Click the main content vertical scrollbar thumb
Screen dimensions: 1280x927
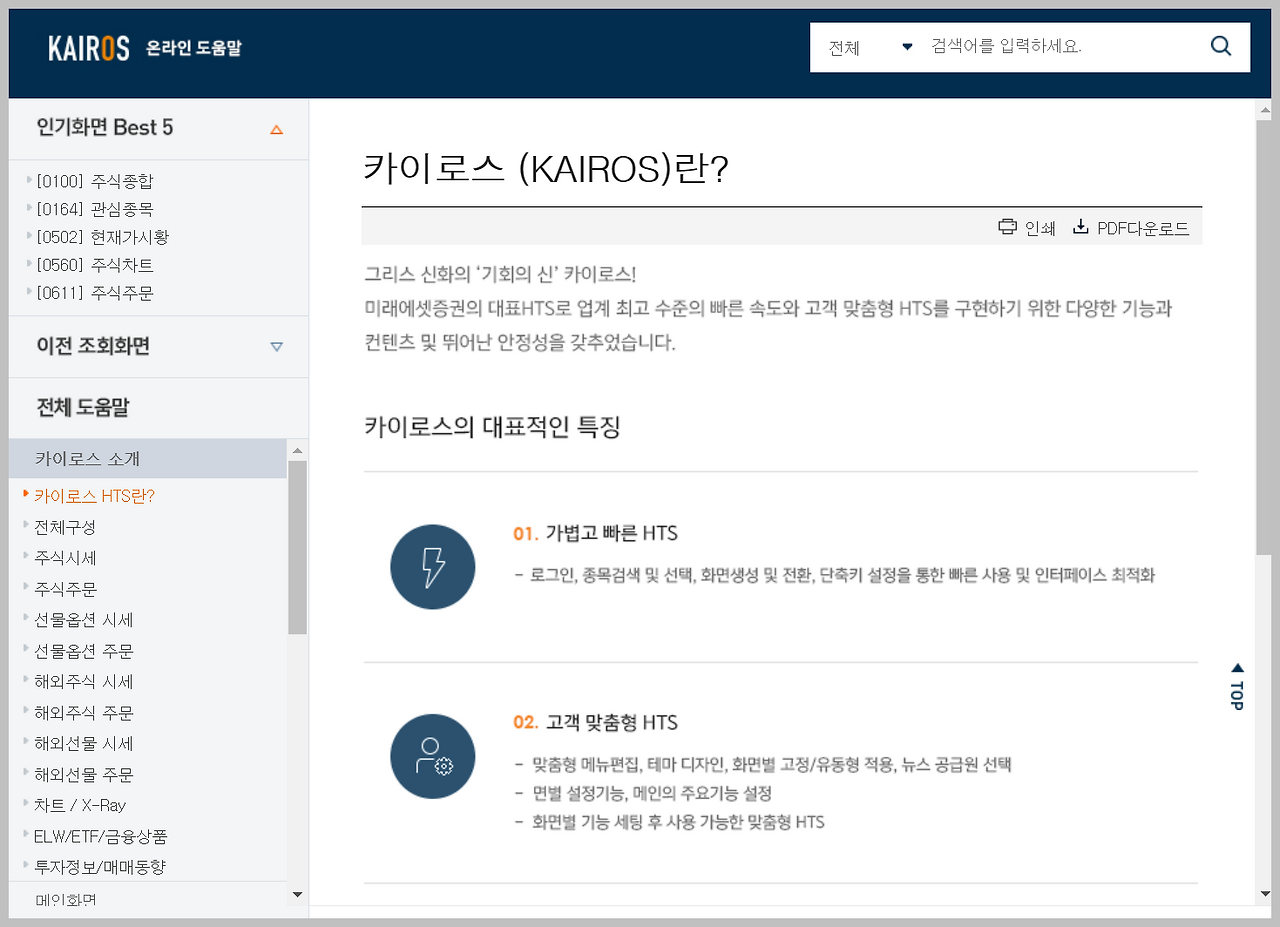1264,337
